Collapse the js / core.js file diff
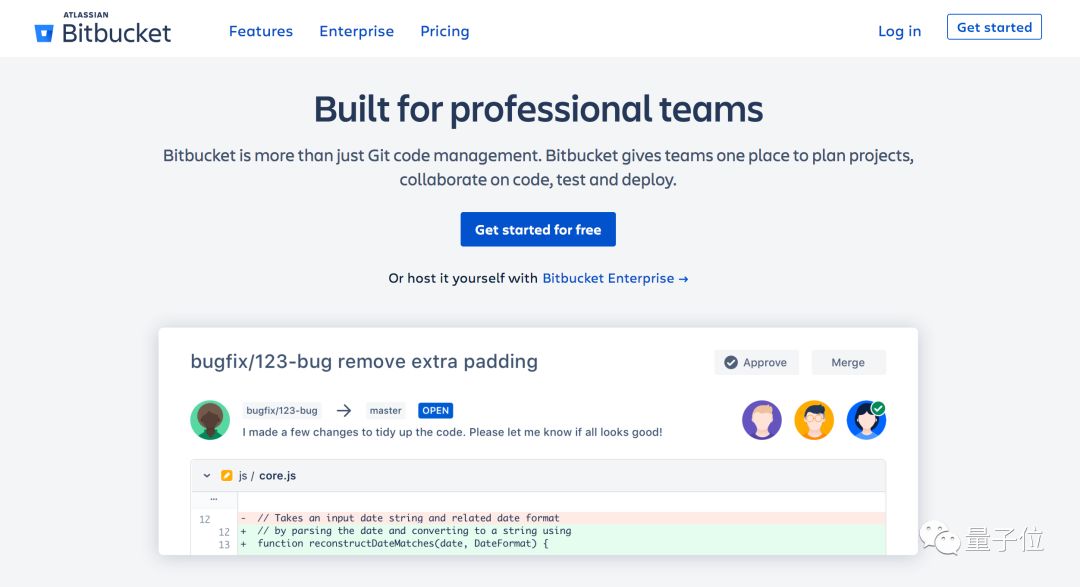This screenshot has height=587, width=1080. pos(207,476)
